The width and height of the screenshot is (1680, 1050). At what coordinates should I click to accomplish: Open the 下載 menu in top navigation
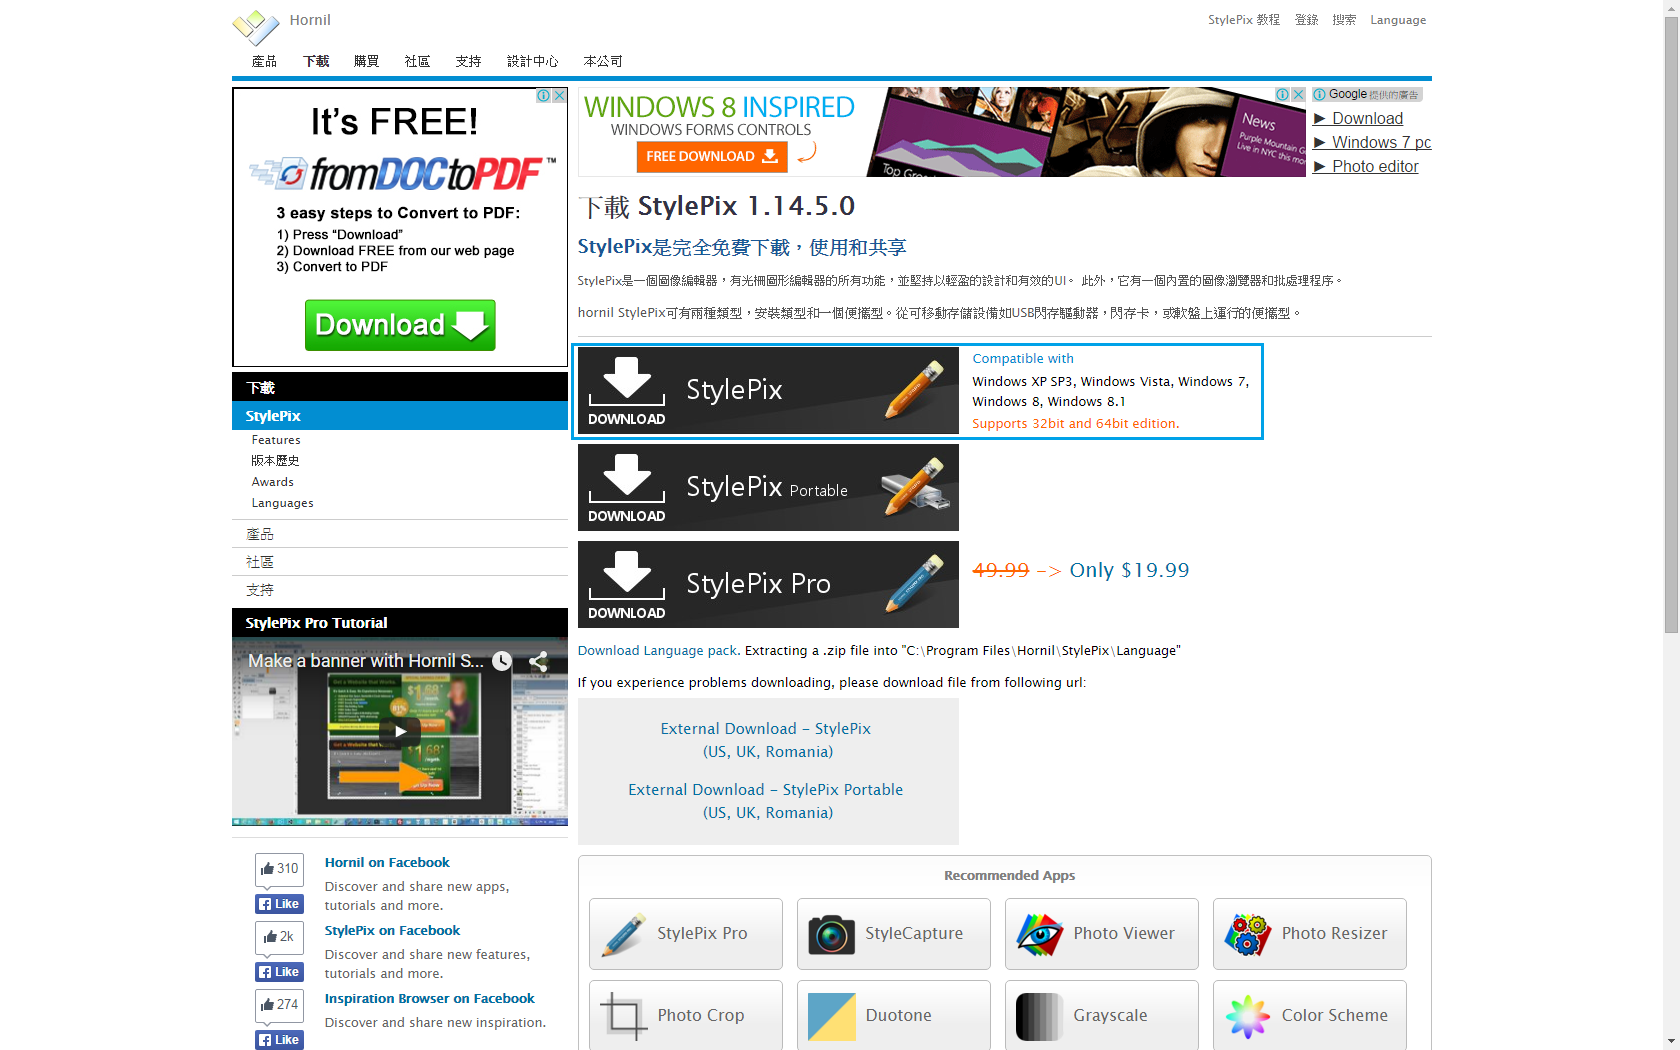(x=316, y=62)
